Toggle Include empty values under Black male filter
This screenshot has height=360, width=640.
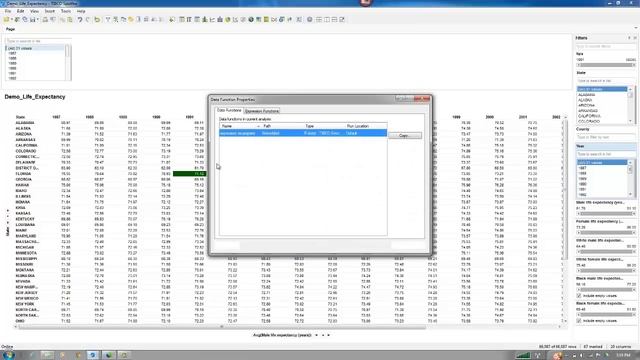(579, 295)
